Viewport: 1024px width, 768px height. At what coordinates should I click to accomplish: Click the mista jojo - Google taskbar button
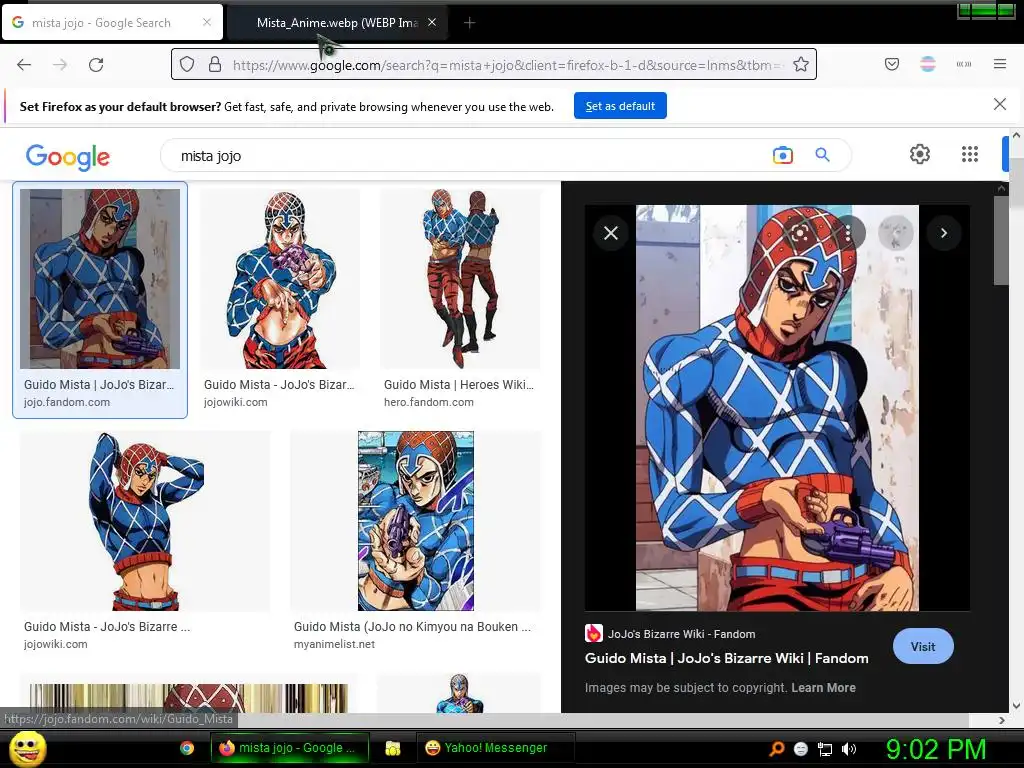[289, 748]
